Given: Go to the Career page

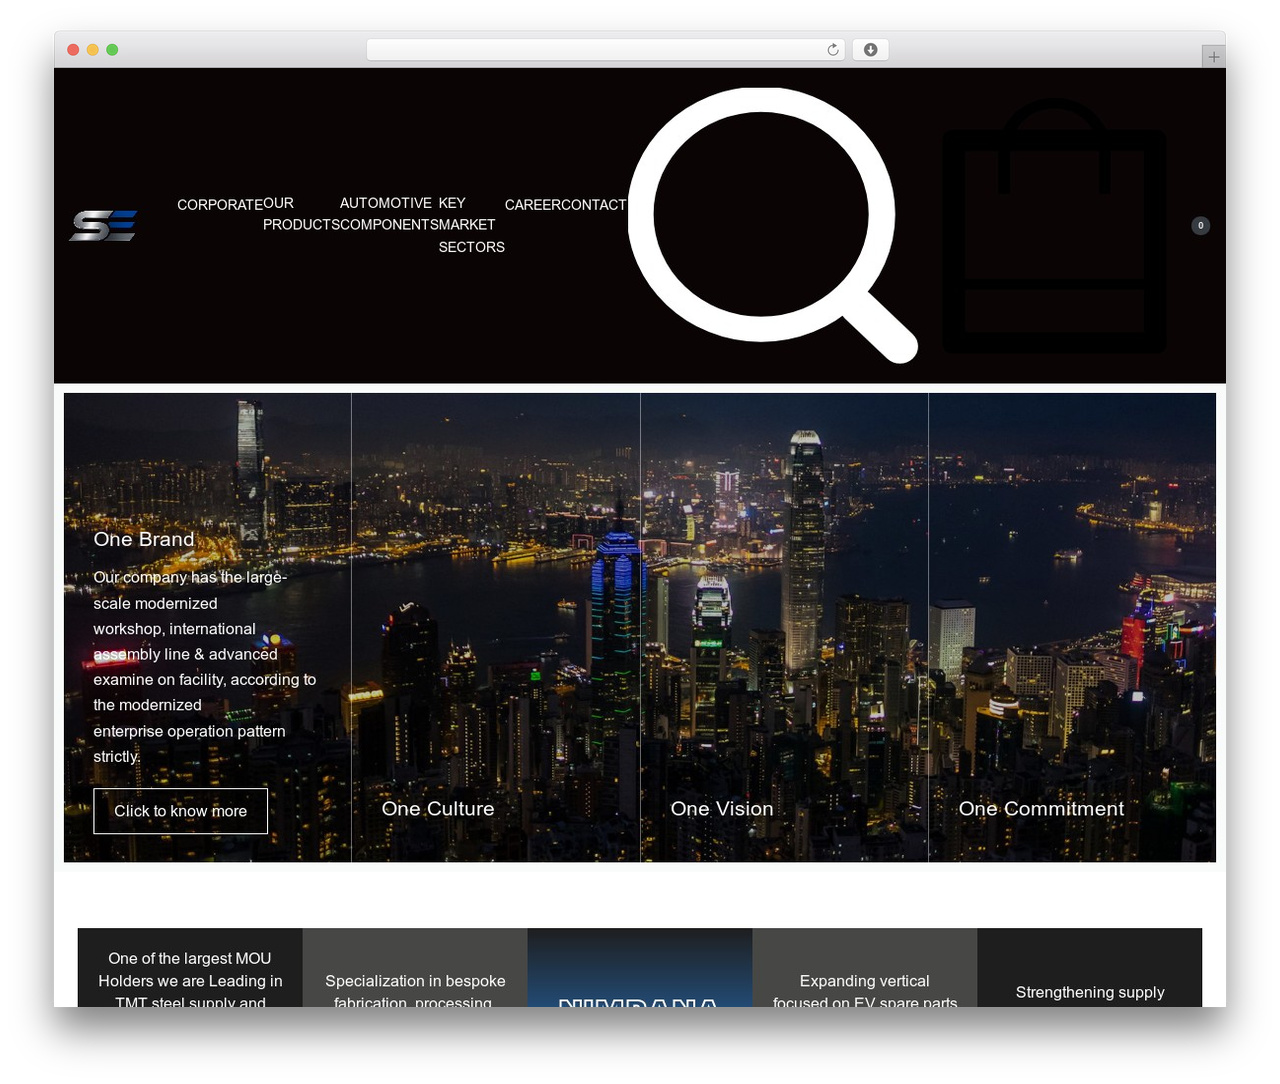Looking at the screenshot, I should pos(533,205).
